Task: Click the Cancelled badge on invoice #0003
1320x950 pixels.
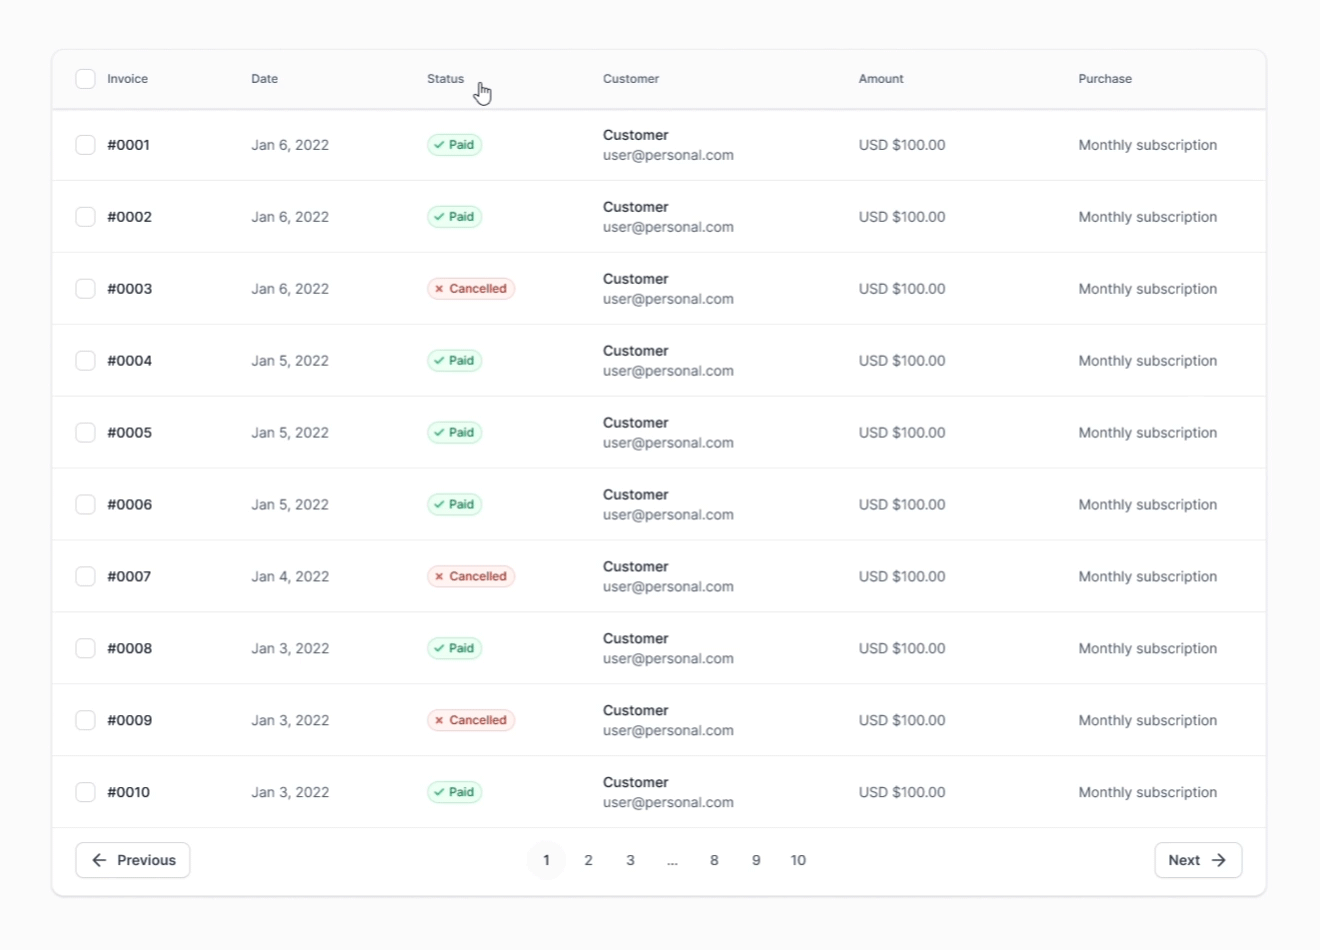Action: click(x=471, y=289)
